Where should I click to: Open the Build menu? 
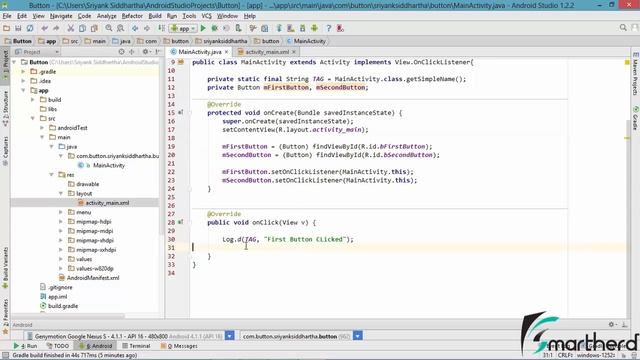click(x=155, y=16)
